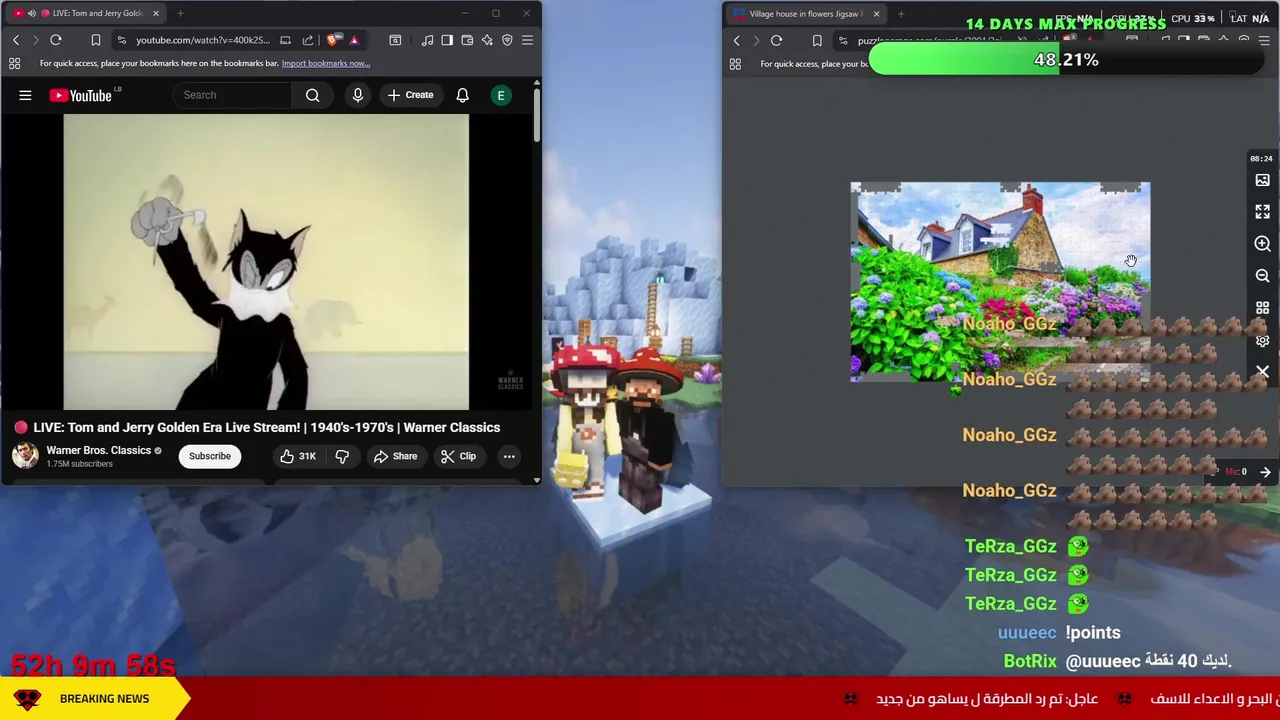The width and height of the screenshot is (1280, 720).
Task: Reload the jigsaw puzzle page
Action: [x=776, y=41]
